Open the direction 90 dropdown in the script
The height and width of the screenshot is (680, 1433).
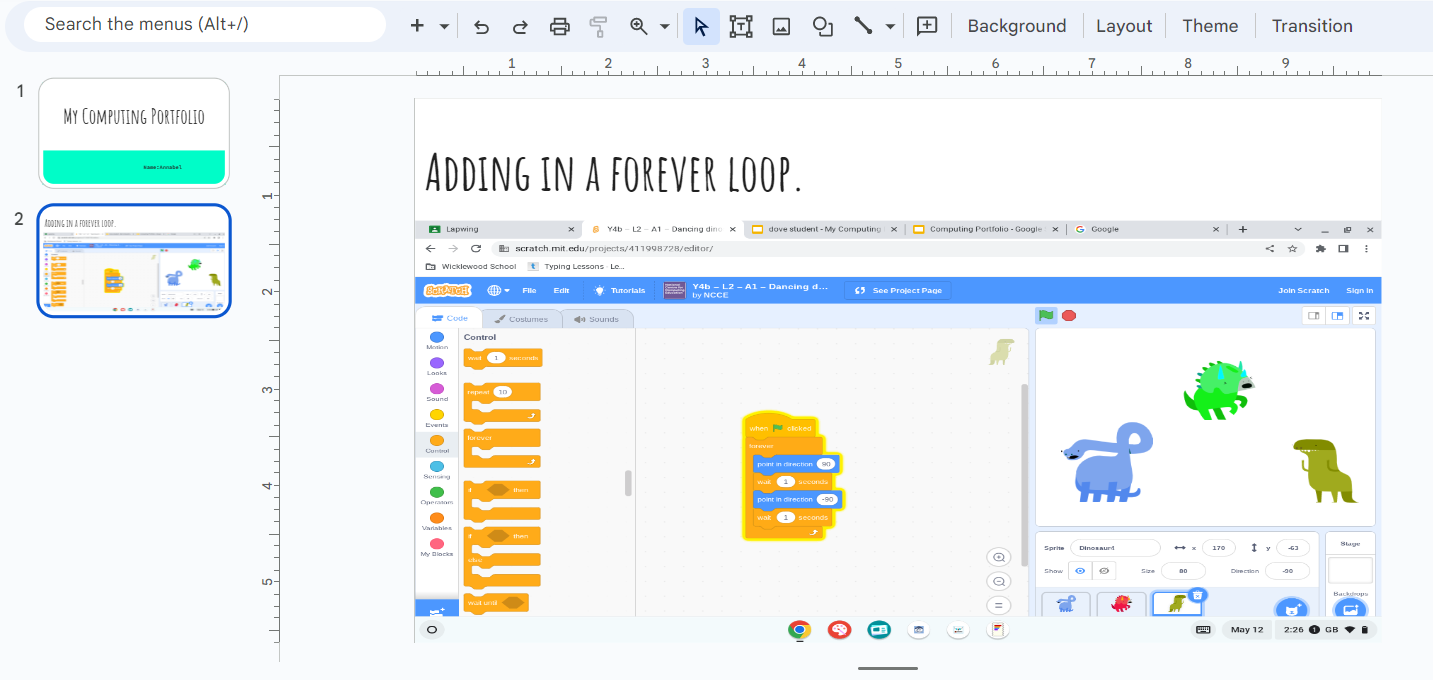pos(826,464)
